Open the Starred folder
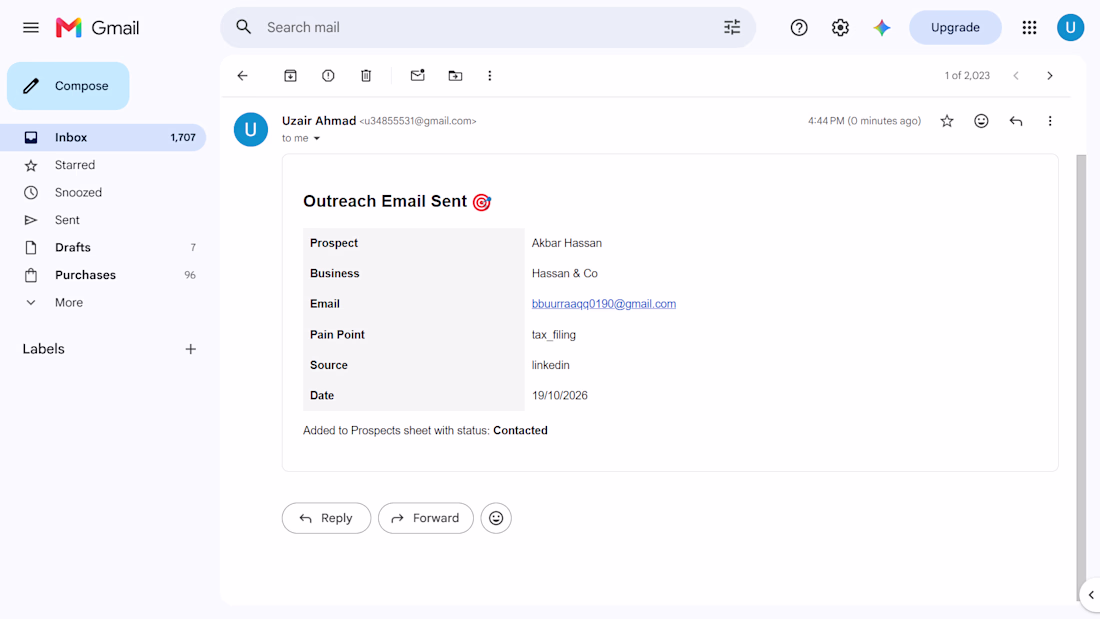Viewport: 1100px width, 619px height. coord(75,165)
